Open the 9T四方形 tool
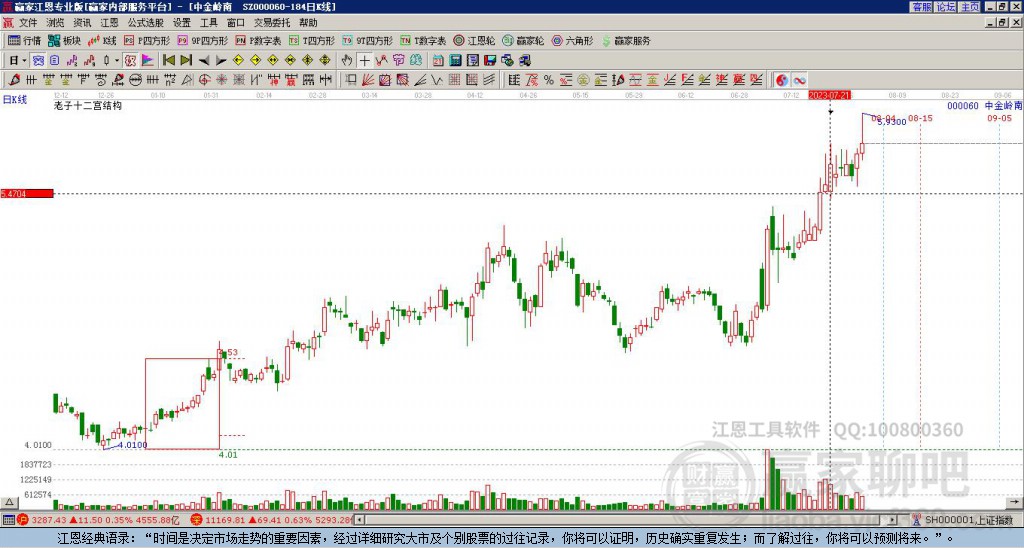Screen dimensions: 1024x548 368,40
